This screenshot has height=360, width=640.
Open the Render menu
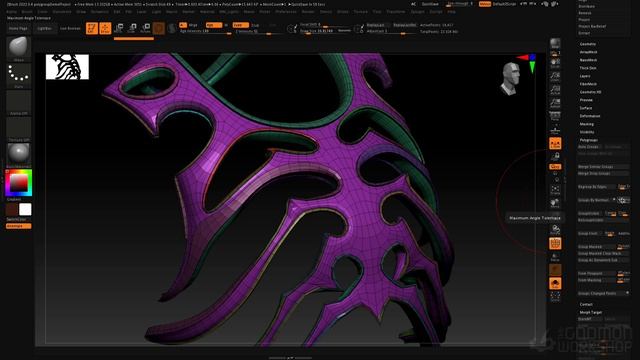click(308, 12)
